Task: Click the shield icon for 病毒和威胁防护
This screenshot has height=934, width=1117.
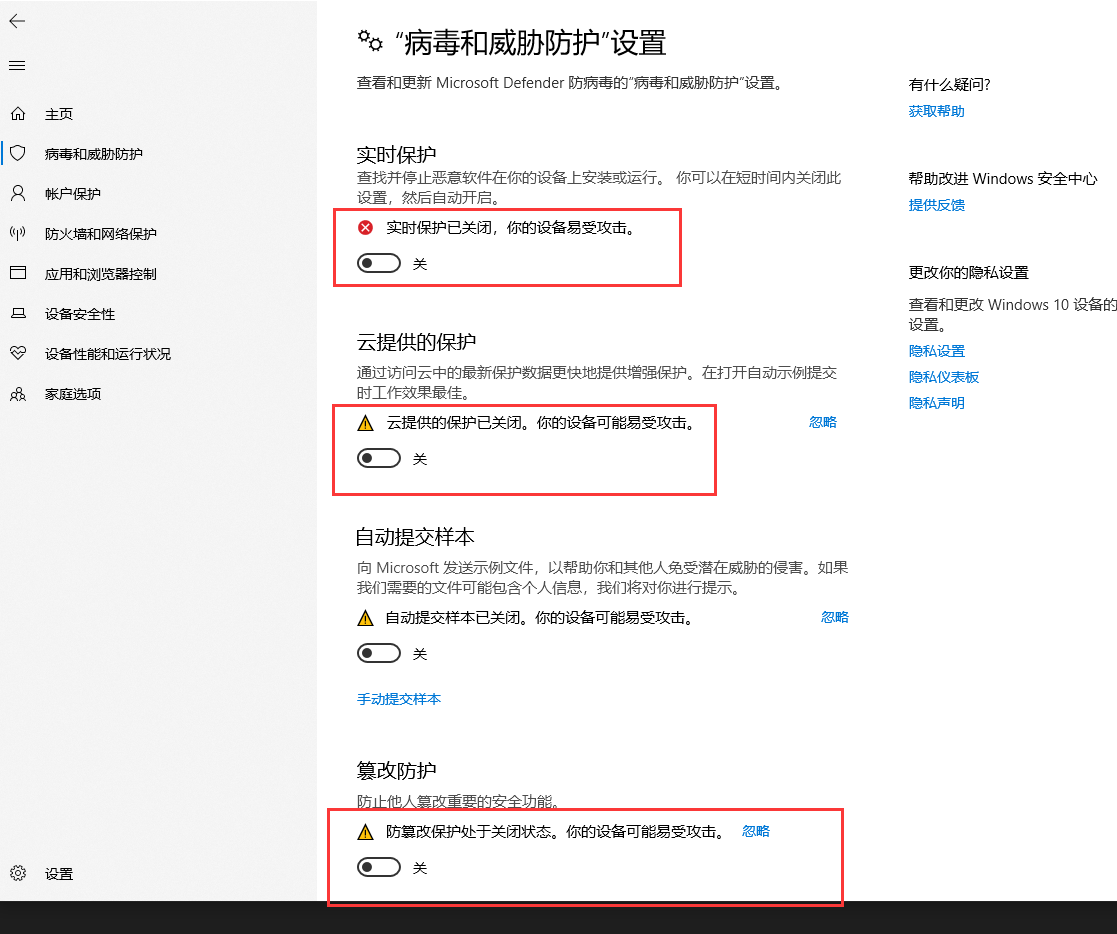Action: pyautogui.click(x=18, y=153)
